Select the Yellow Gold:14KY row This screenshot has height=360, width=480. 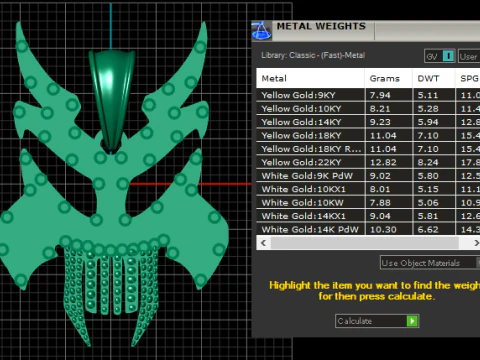point(368,122)
